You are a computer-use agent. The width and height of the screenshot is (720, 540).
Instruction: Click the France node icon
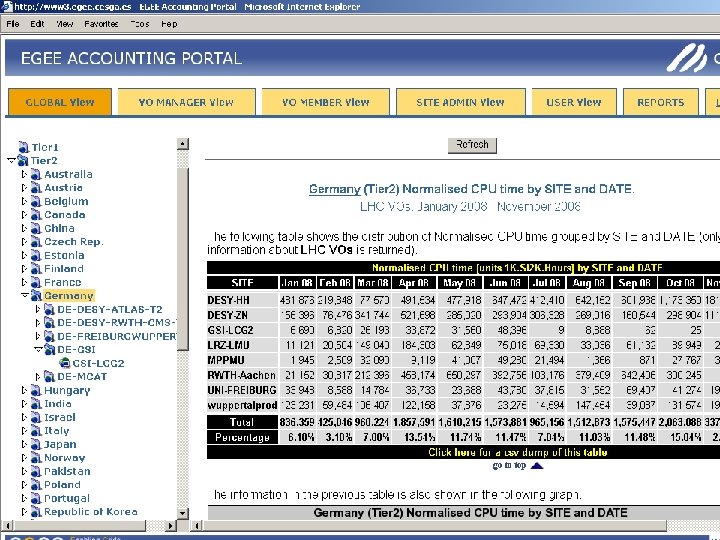click(x=36, y=282)
